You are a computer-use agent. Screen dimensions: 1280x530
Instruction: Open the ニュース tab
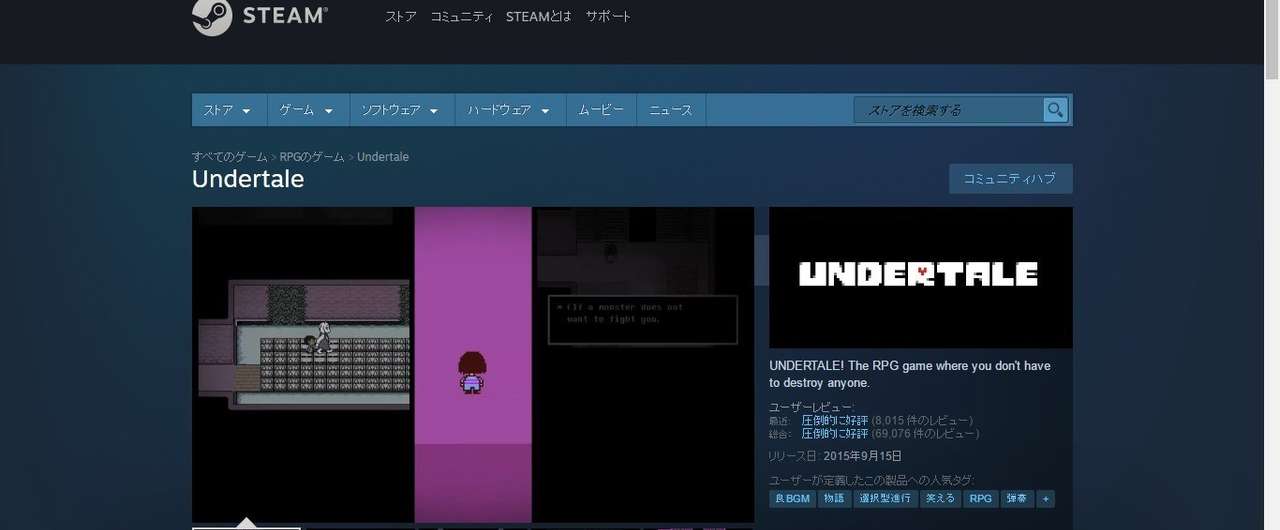click(x=671, y=110)
